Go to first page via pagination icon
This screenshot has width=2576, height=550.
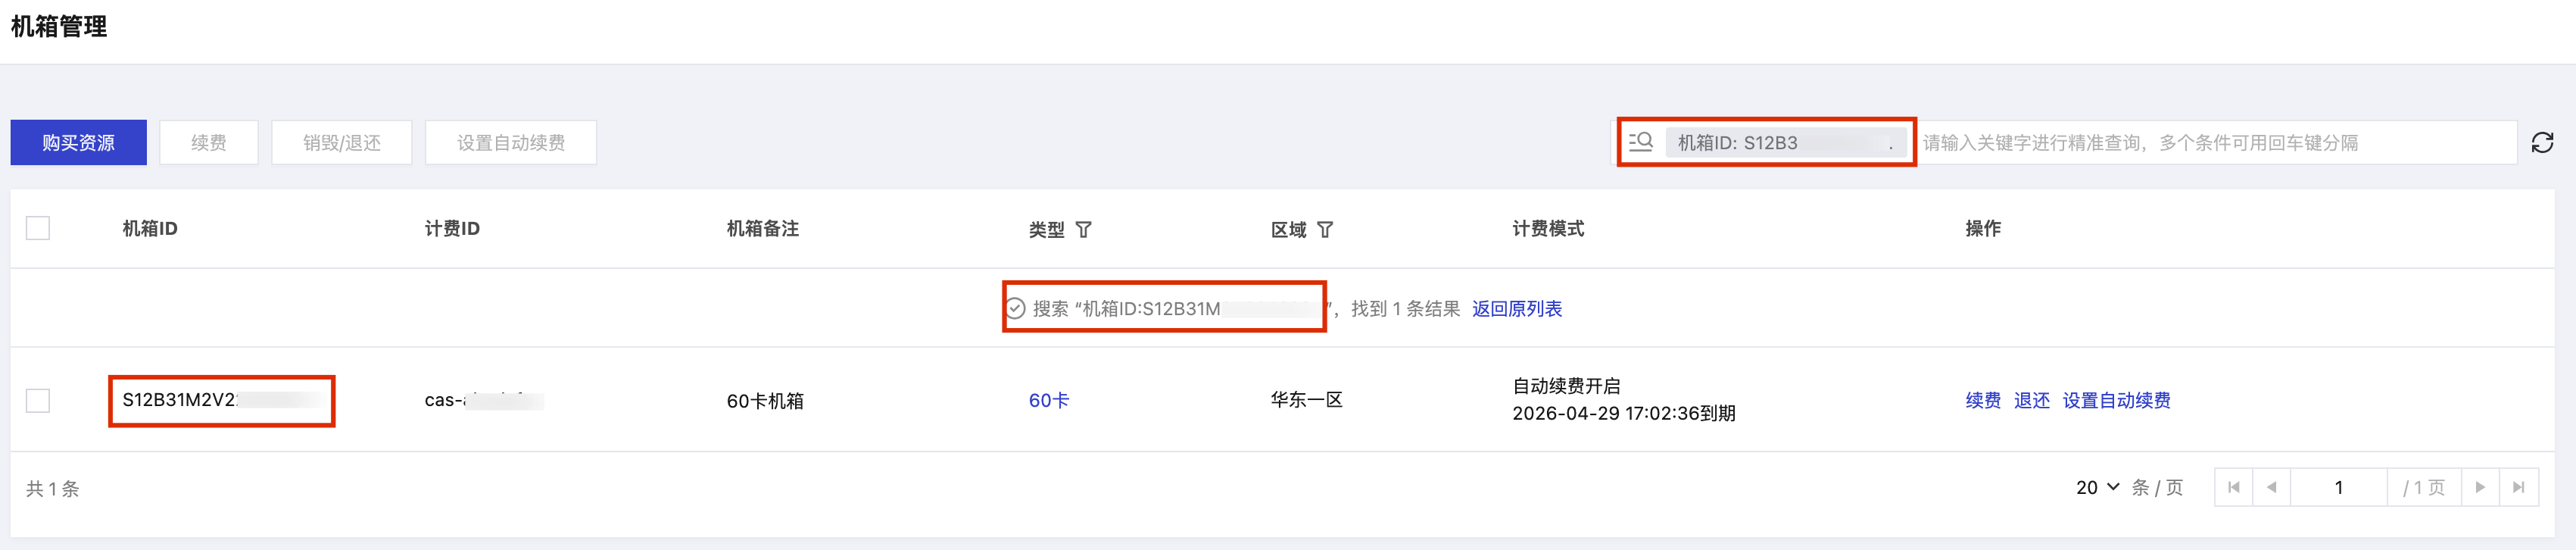click(2234, 488)
